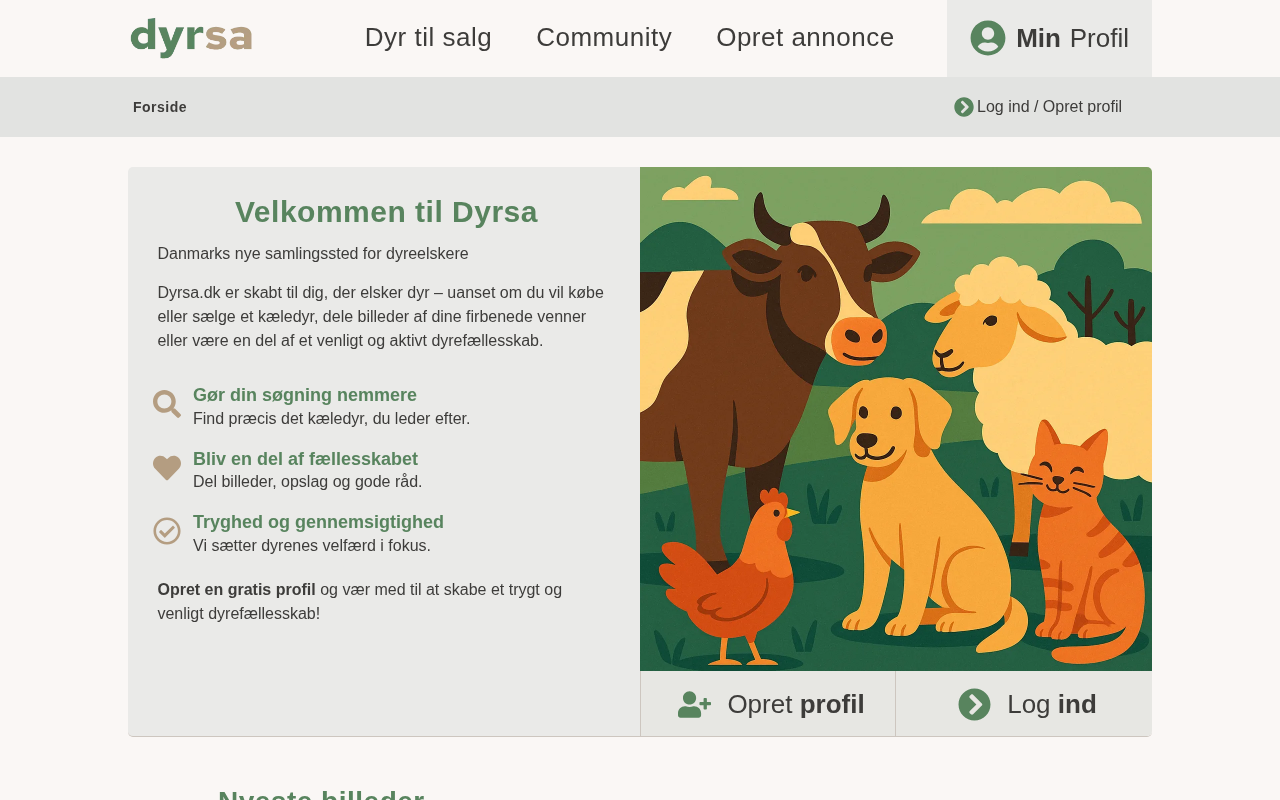Image resolution: width=1280 pixels, height=800 pixels.
Task: Click the arrow circle icon on Log ind
Action: [974, 704]
